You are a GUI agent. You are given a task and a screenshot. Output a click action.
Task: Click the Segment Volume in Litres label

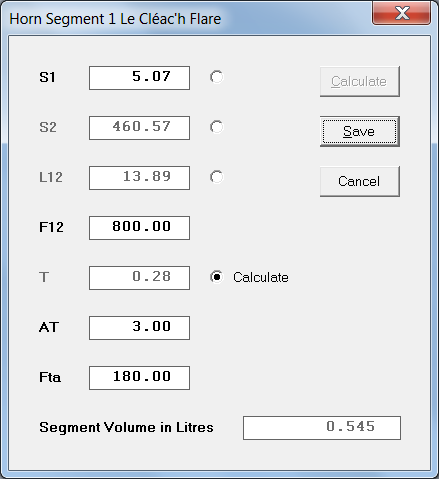point(126,427)
